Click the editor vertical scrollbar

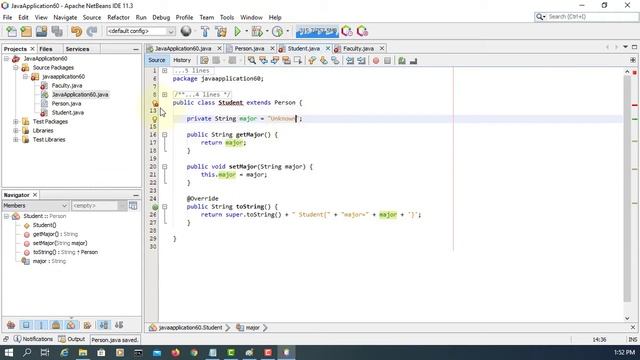pos(627,188)
